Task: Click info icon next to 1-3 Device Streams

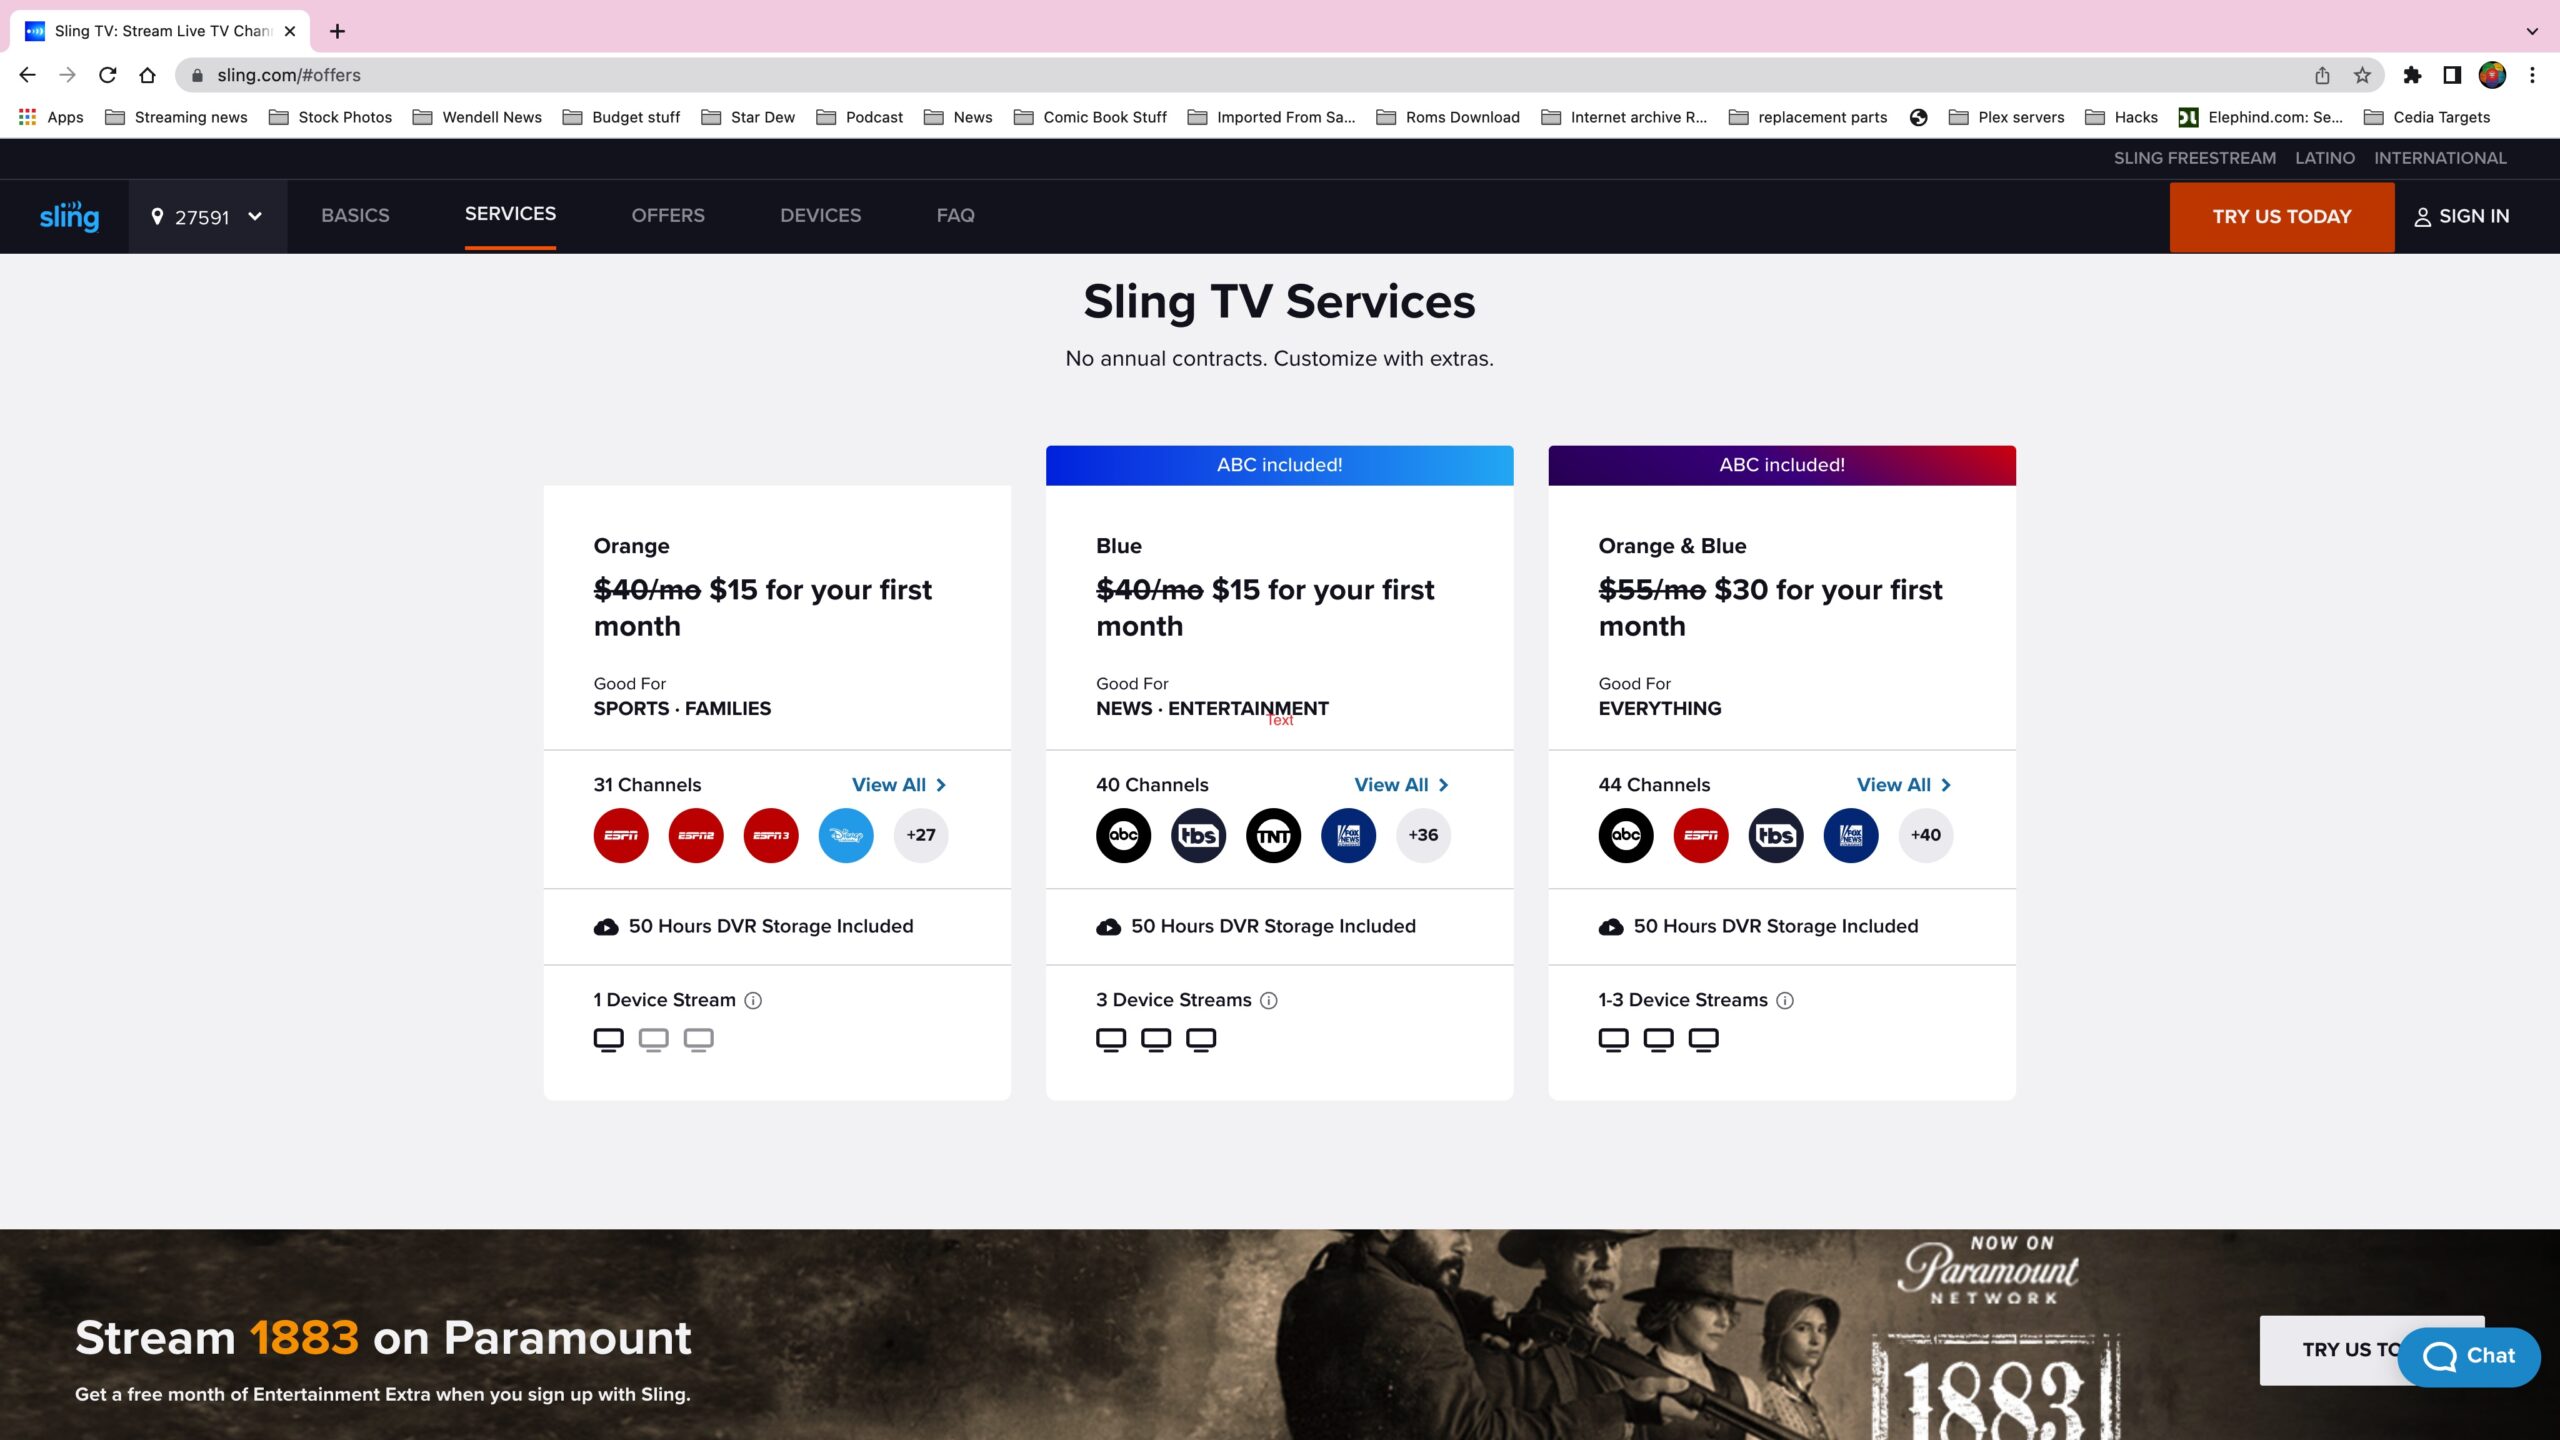Action: 1785,1000
